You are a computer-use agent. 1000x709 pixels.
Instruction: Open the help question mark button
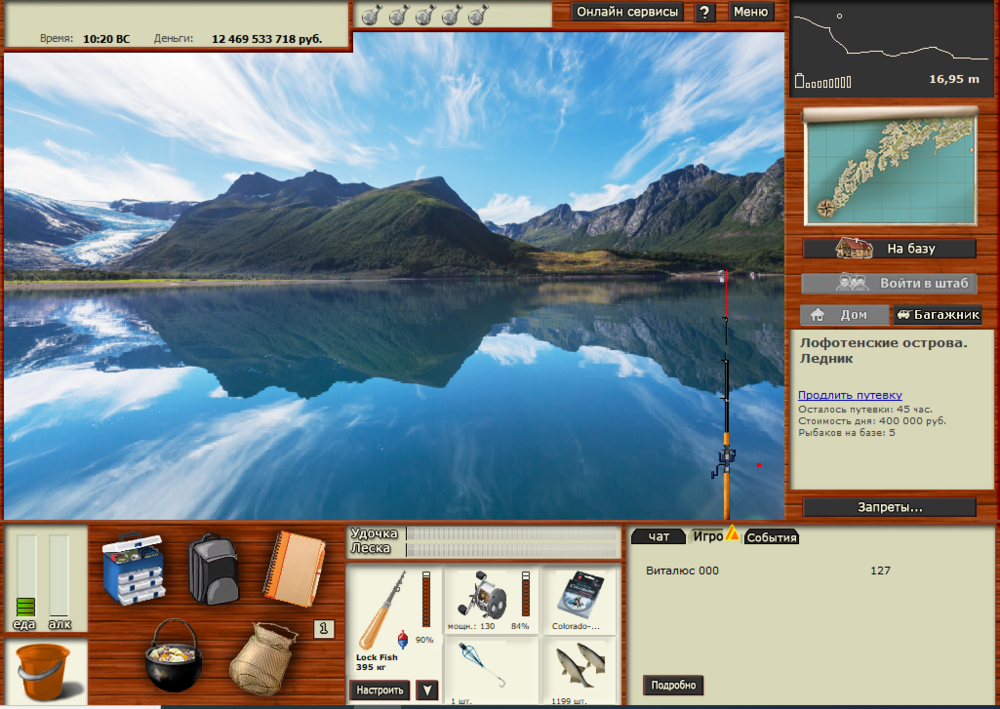tap(705, 12)
